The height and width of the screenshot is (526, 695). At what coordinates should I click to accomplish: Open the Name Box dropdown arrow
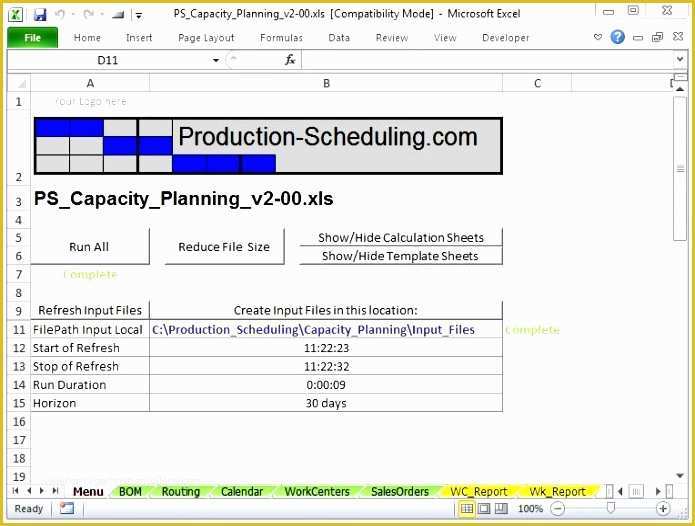(x=216, y=60)
